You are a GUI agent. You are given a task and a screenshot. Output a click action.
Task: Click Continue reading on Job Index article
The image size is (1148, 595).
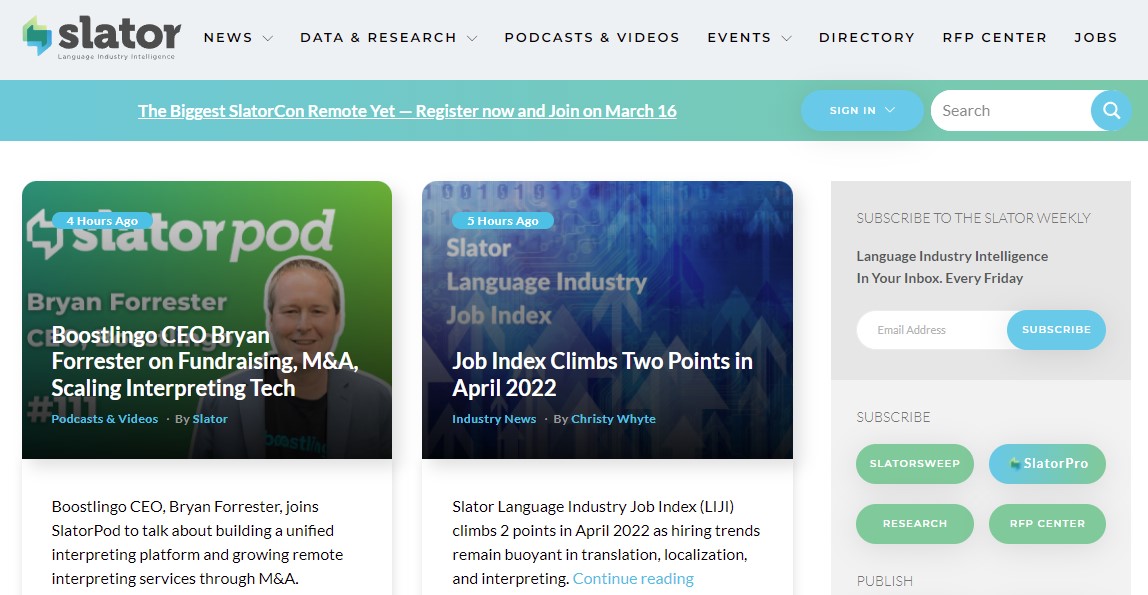click(633, 578)
